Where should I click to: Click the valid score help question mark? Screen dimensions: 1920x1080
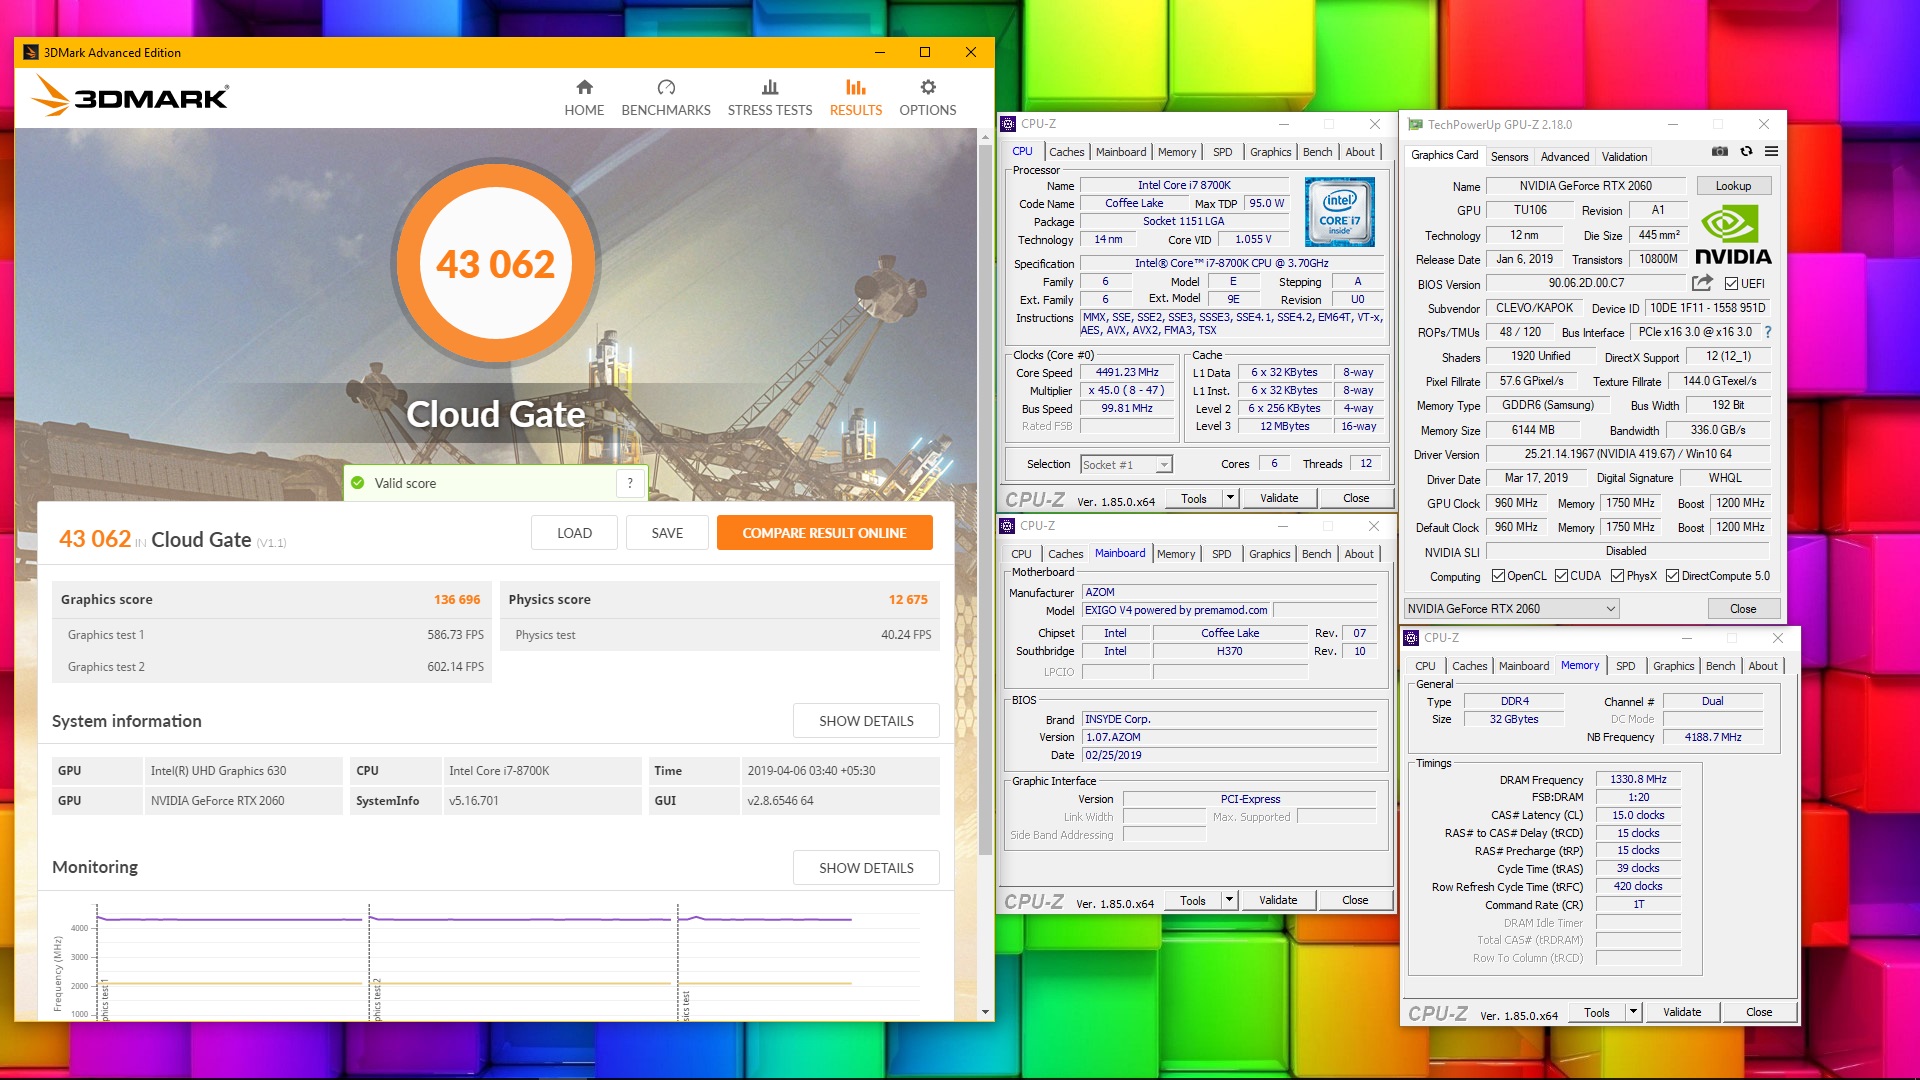(630, 483)
